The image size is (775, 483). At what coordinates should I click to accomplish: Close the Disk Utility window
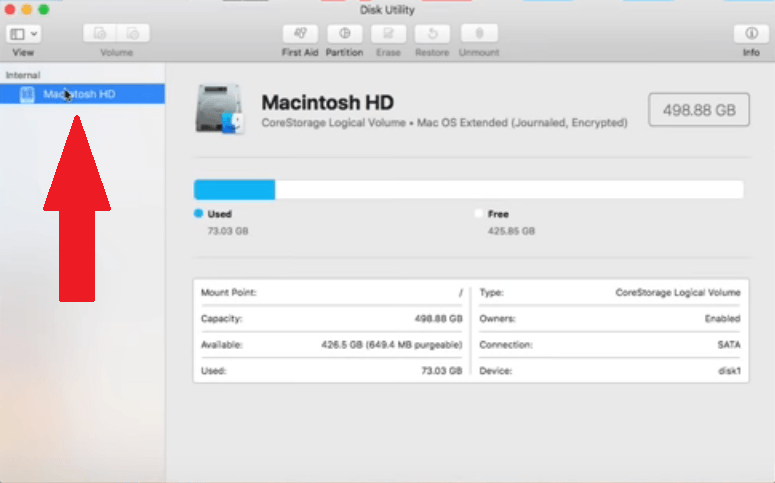click(x=9, y=9)
